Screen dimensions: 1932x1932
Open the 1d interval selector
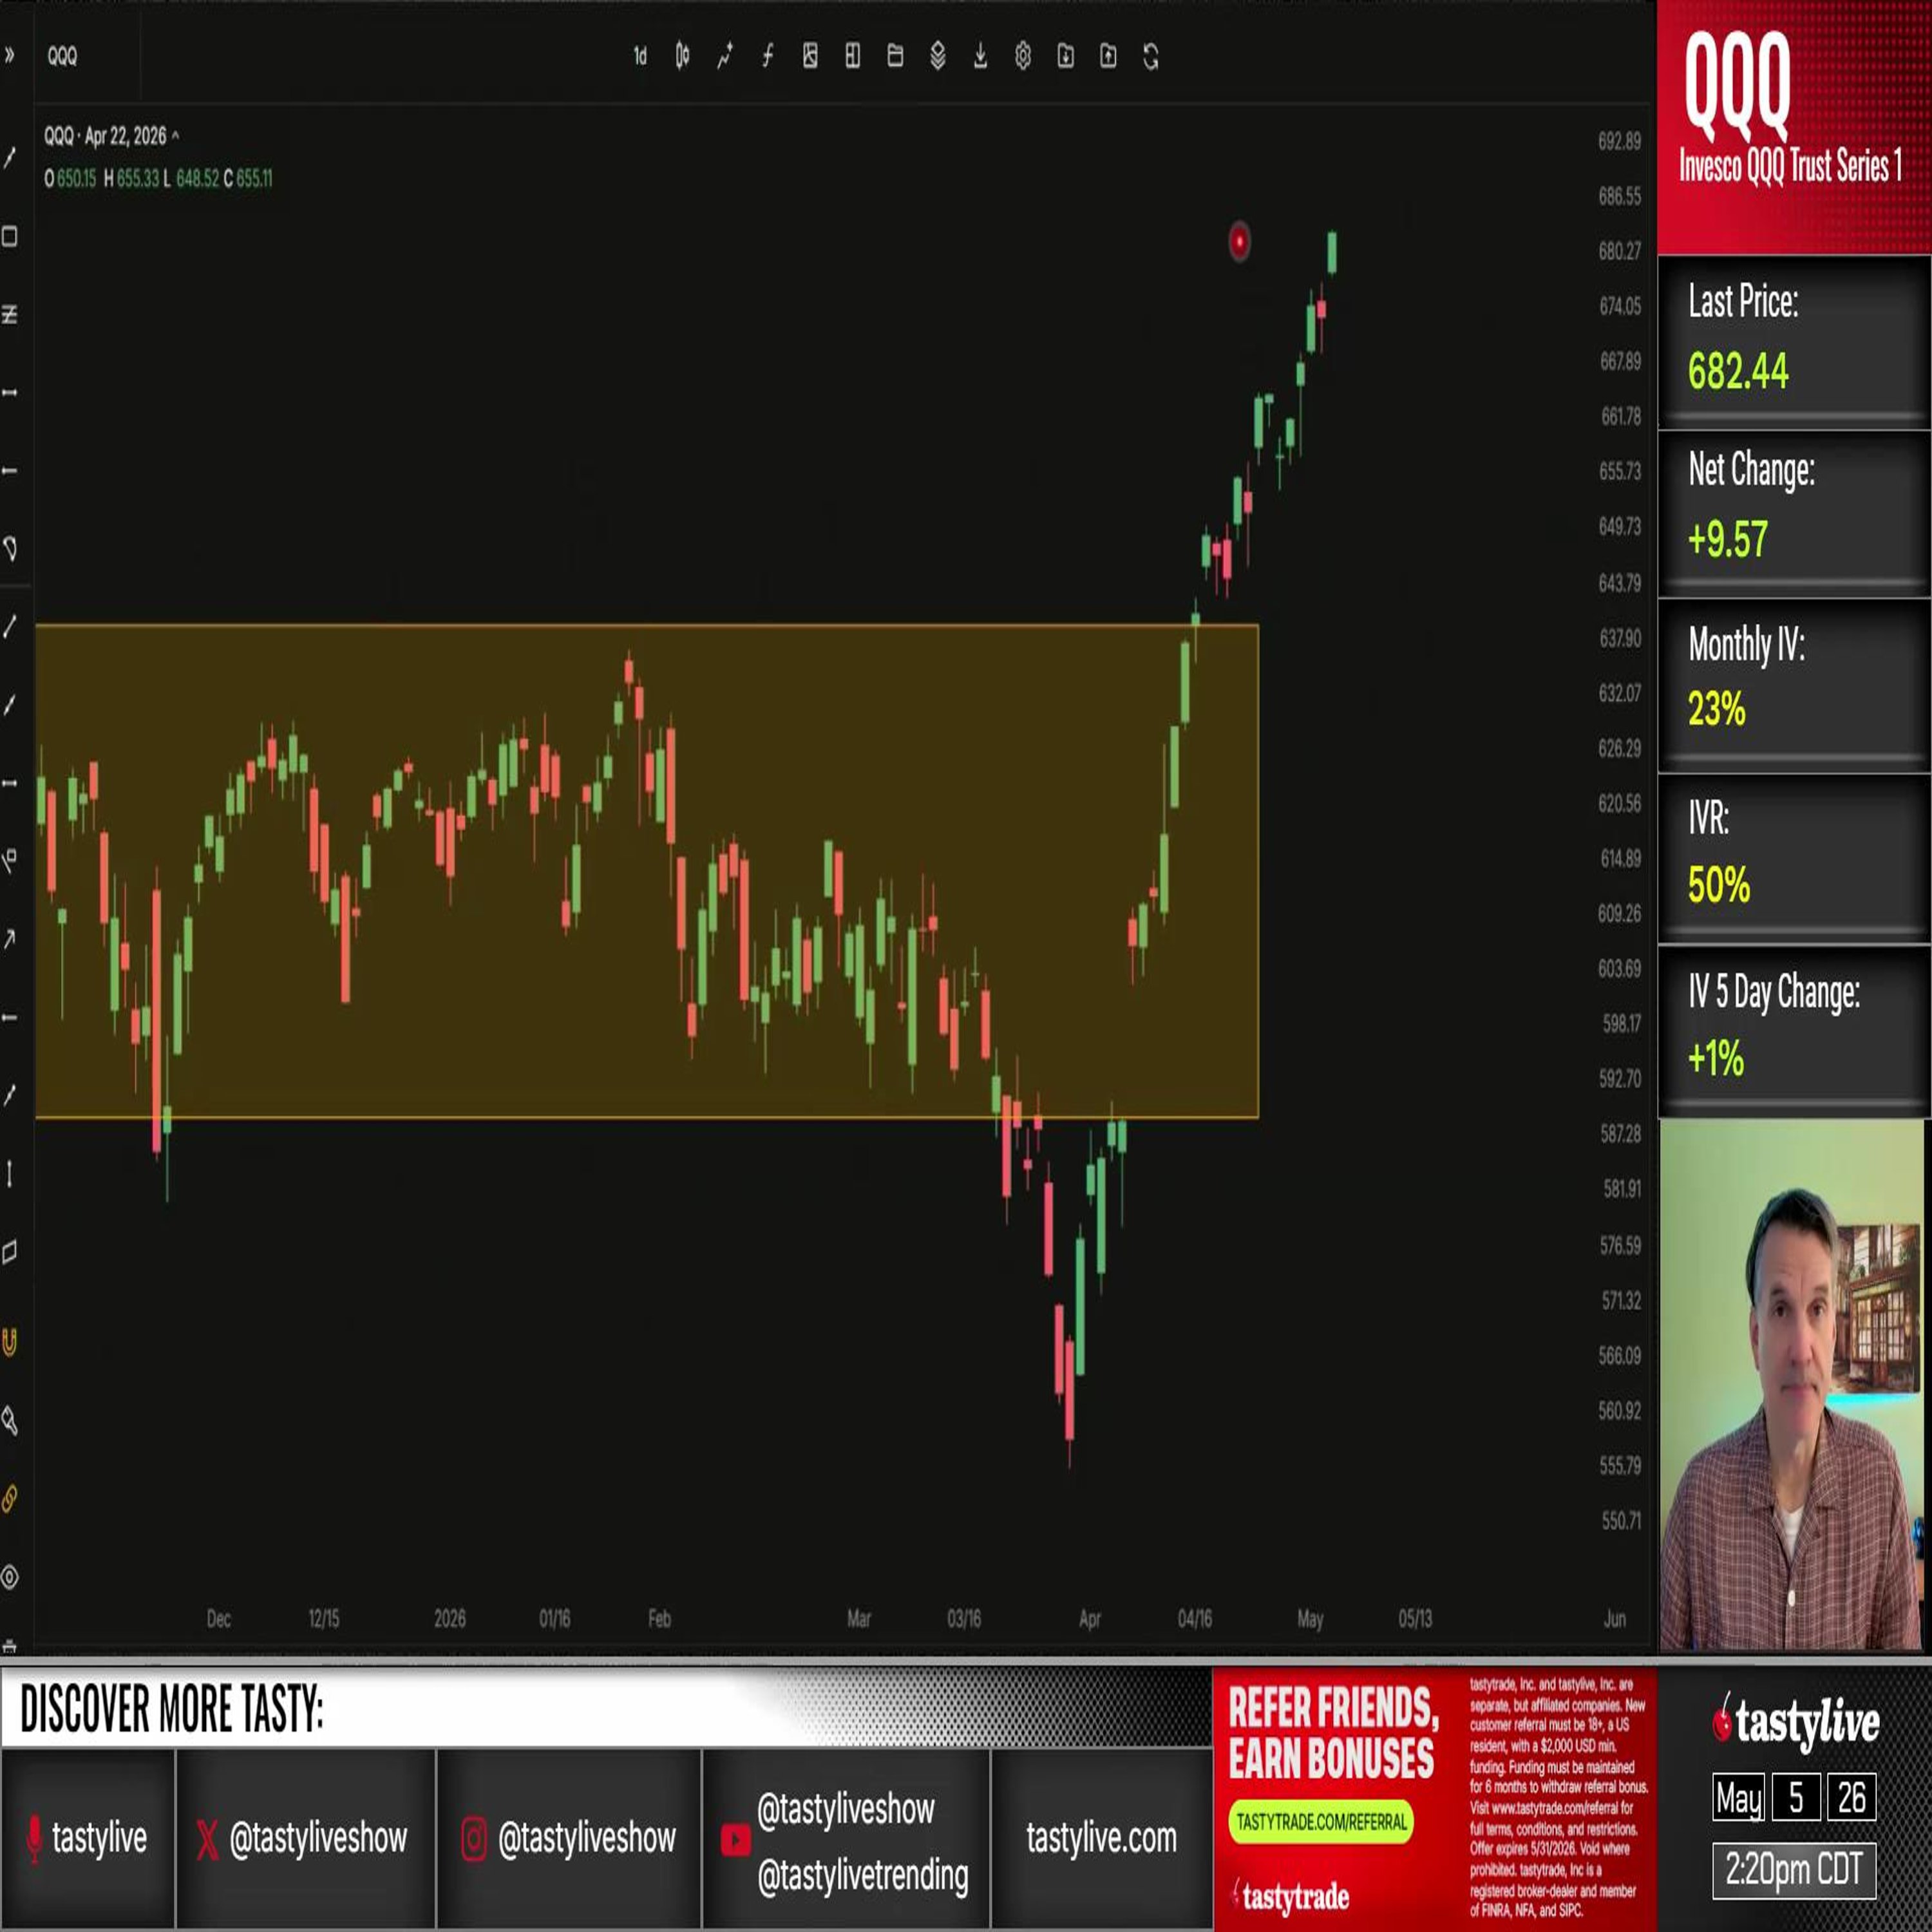640,57
